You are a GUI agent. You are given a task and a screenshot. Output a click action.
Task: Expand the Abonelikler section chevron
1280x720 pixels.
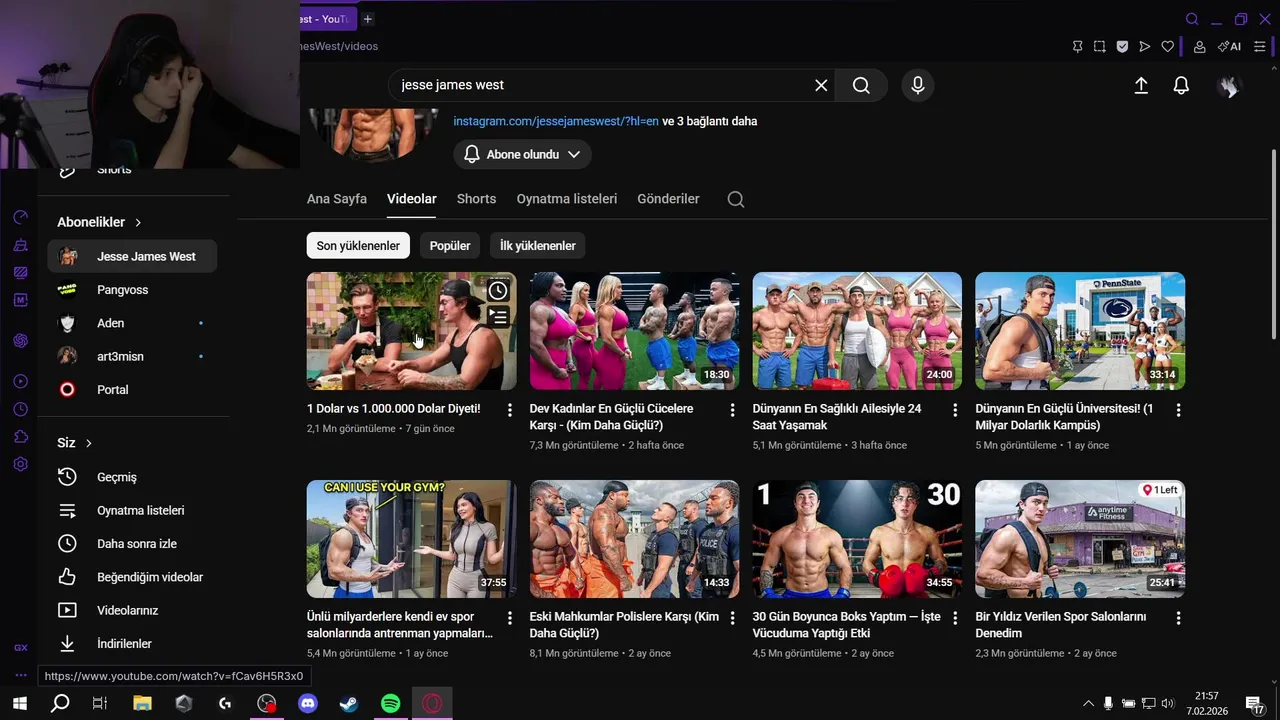click(138, 222)
